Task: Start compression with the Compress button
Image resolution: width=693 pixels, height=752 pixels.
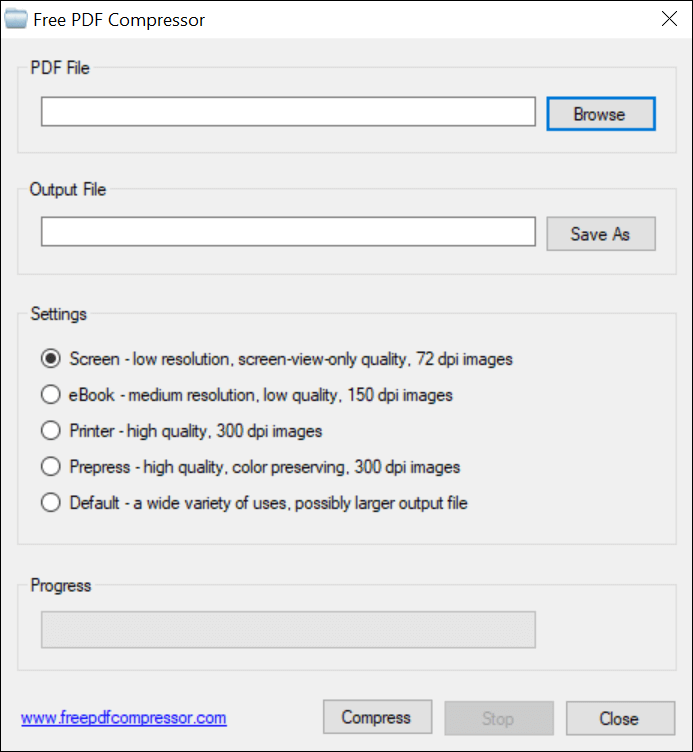Action: pos(377,718)
